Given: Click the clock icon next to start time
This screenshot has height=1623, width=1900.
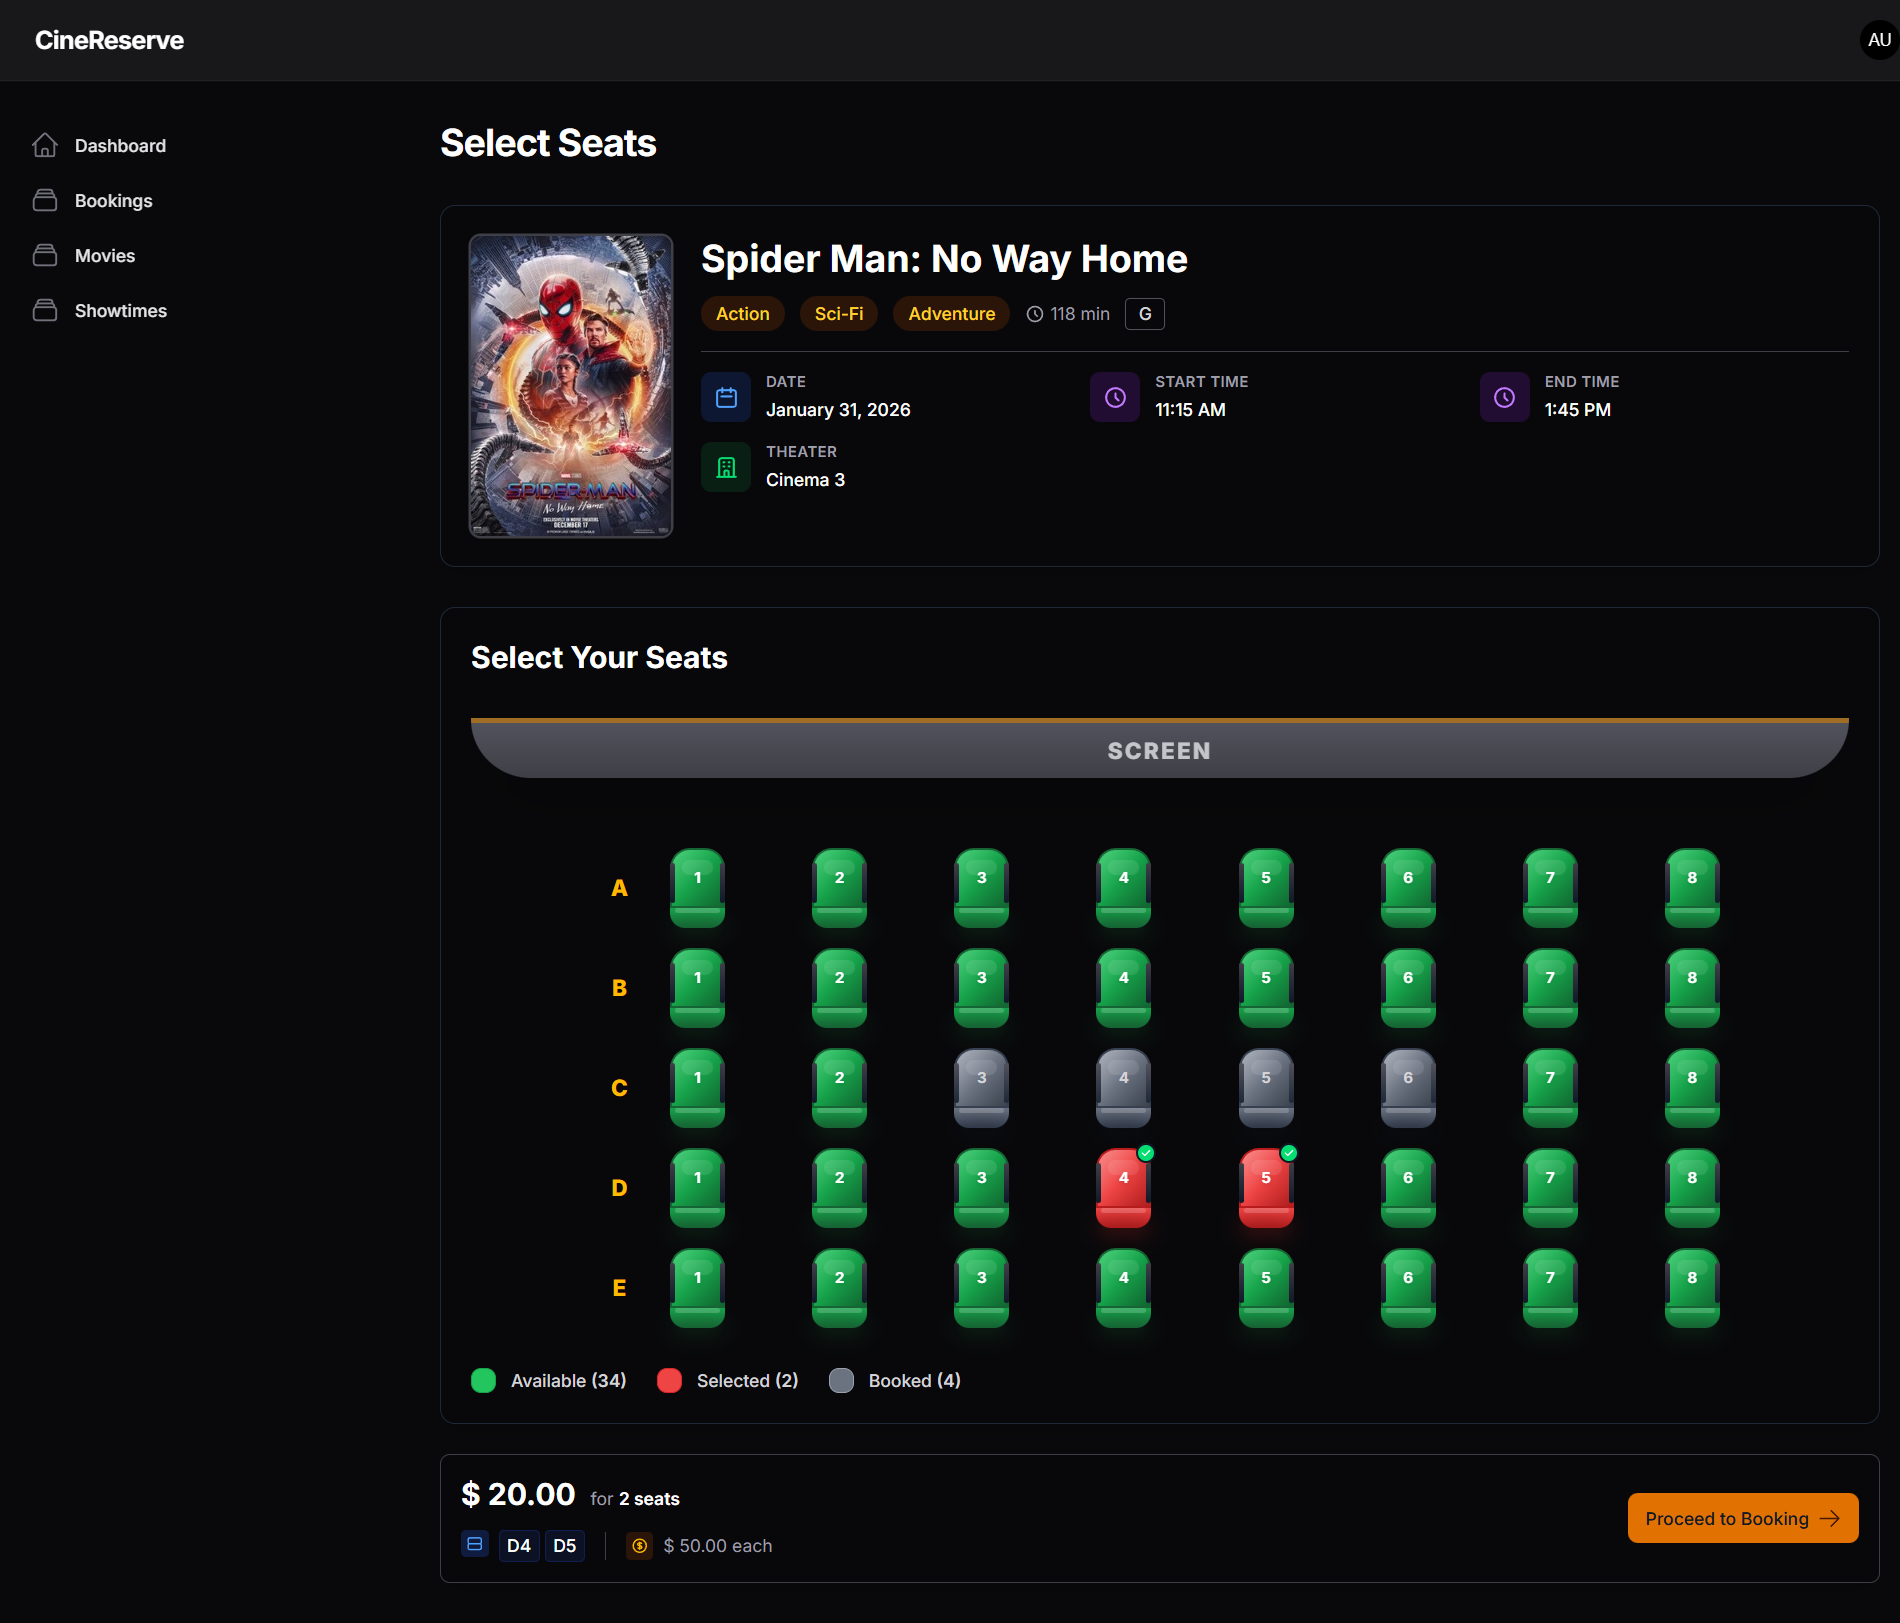Looking at the screenshot, I should (1114, 396).
